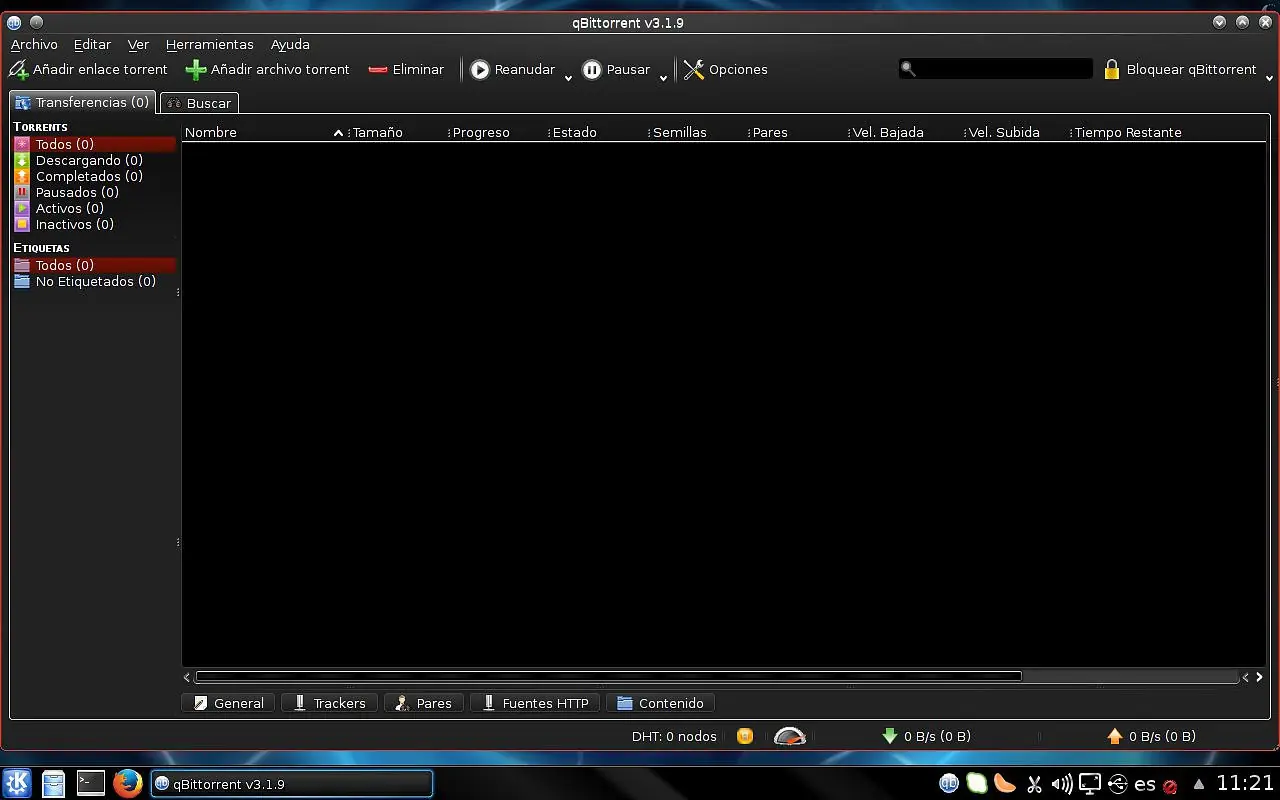The width and height of the screenshot is (1280, 800).
Task: Open Opciones from the toolbar
Action: [x=726, y=70]
